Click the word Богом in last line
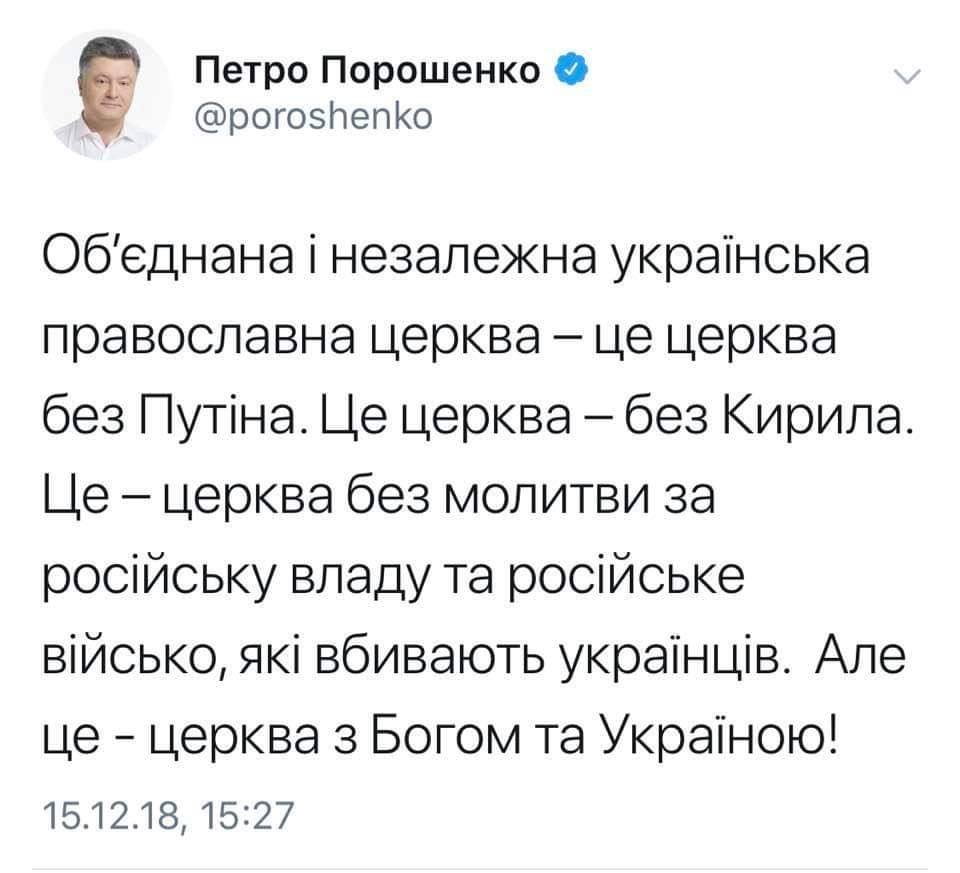960x873 pixels. pyautogui.click(x=447, y=740)
